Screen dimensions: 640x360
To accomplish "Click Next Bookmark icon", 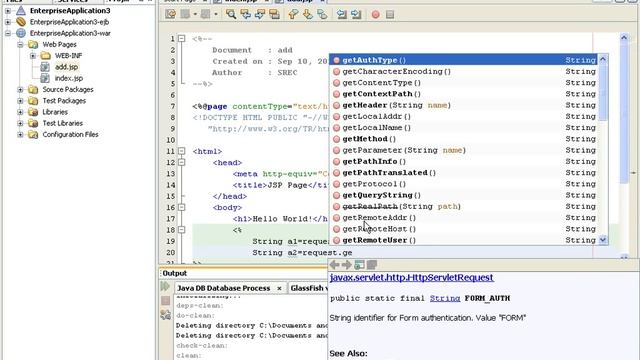I will pos(307,14).
